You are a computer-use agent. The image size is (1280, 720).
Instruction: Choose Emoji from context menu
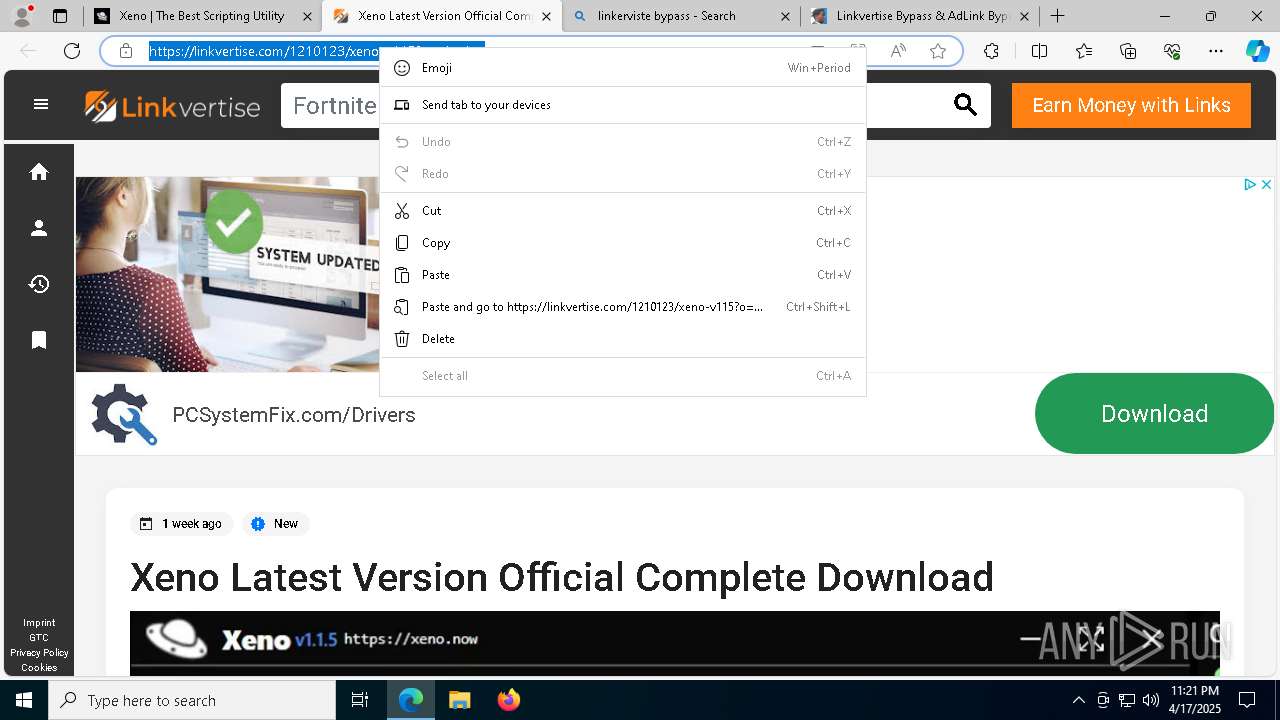(623, 68)
